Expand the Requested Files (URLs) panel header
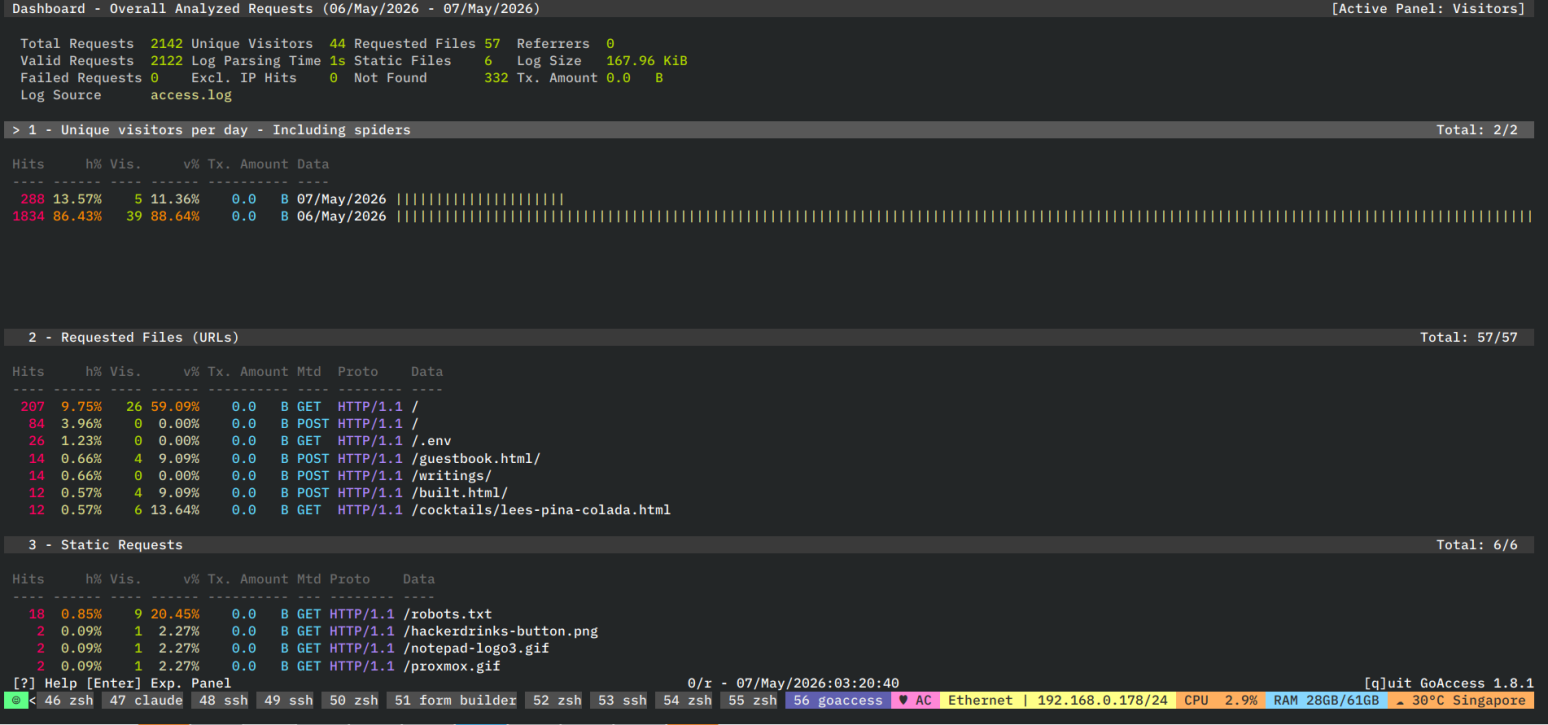This screenshot has width=1548, height=725. 769,337
